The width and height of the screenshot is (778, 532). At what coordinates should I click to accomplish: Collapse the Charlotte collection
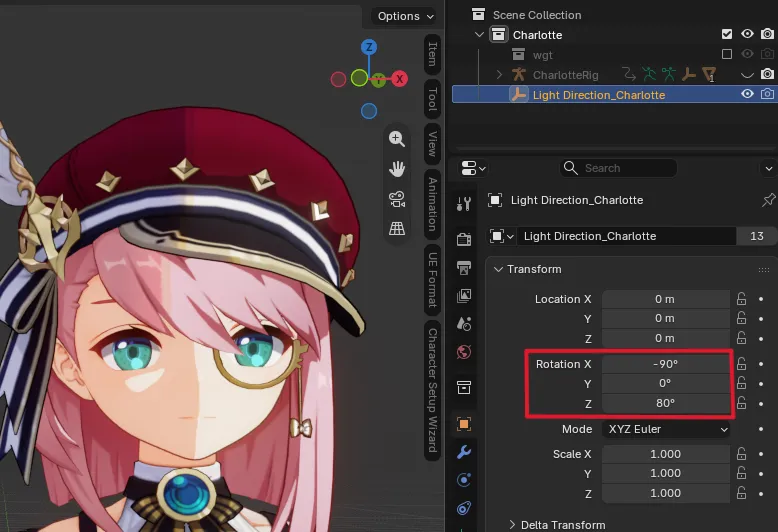[x=479, y=35]
